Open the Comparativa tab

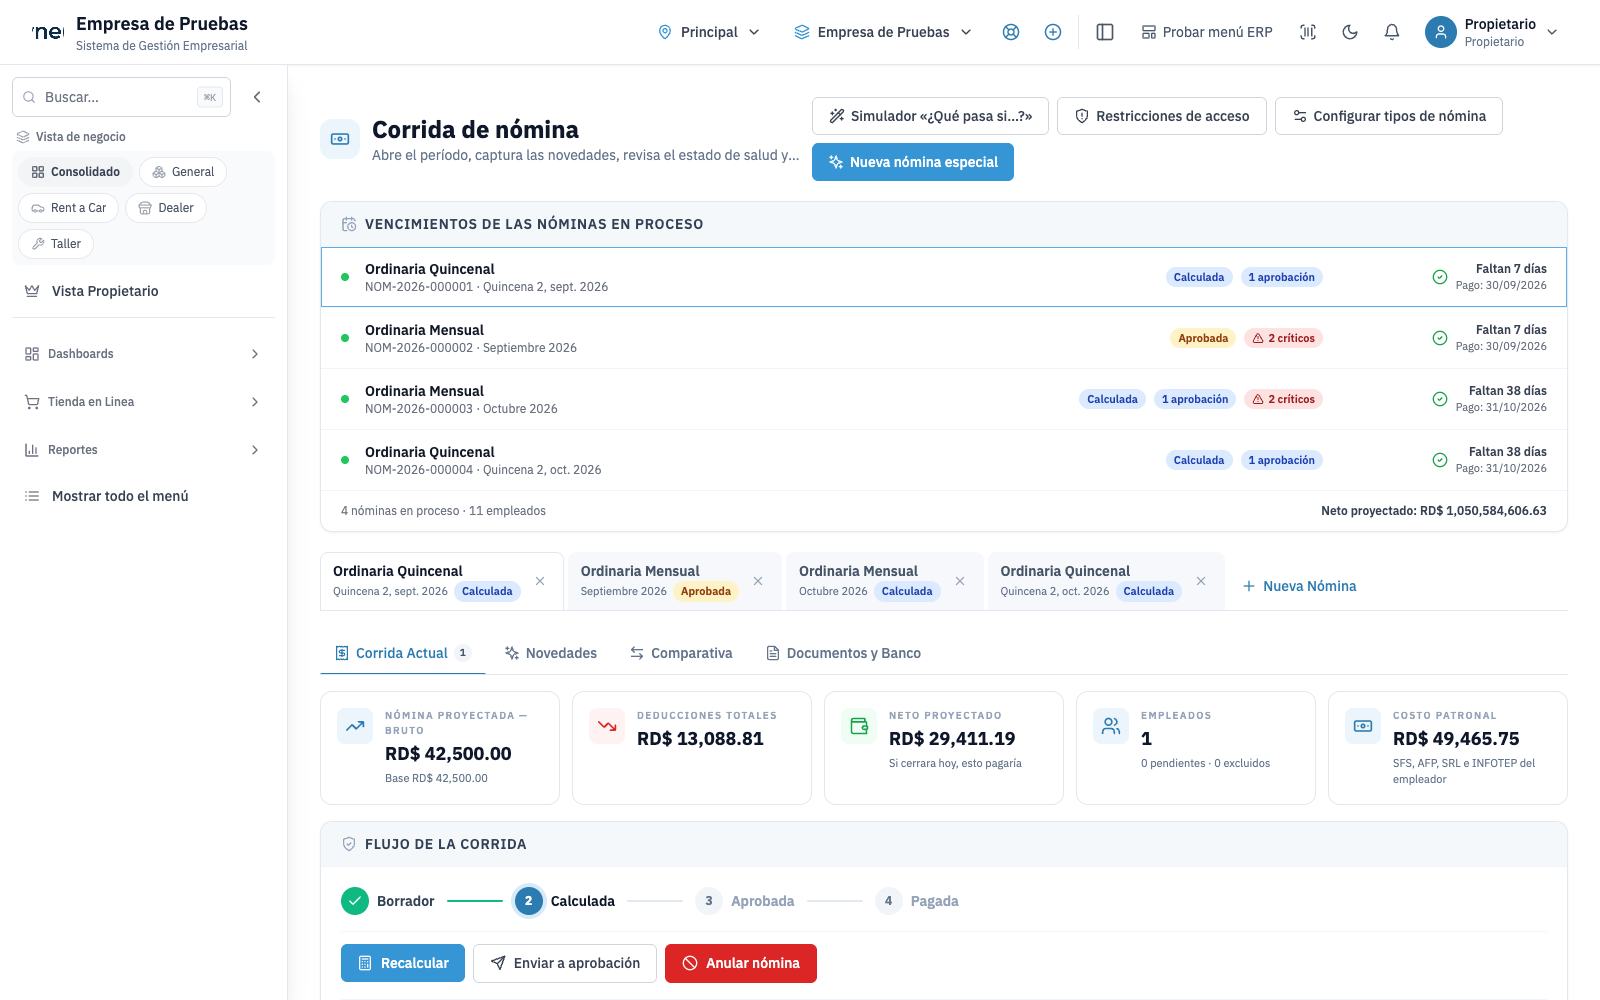(x=681, y=653)
